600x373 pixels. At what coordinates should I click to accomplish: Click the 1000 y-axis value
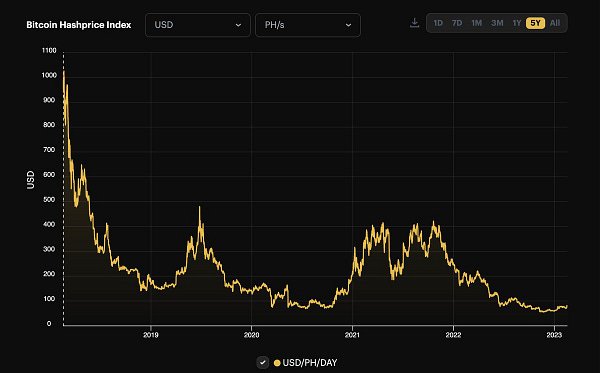coord(49,75)
